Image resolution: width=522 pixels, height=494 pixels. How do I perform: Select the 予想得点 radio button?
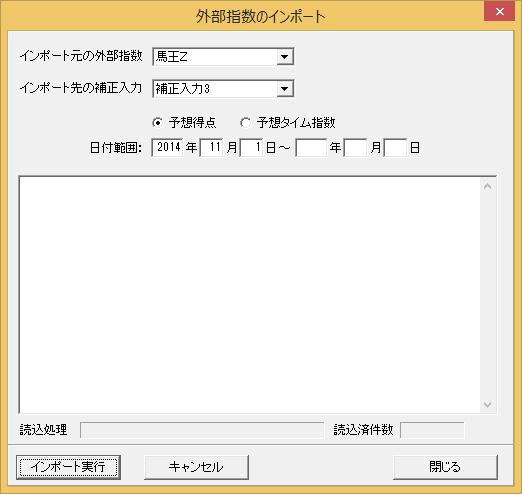tap(157, 123)
